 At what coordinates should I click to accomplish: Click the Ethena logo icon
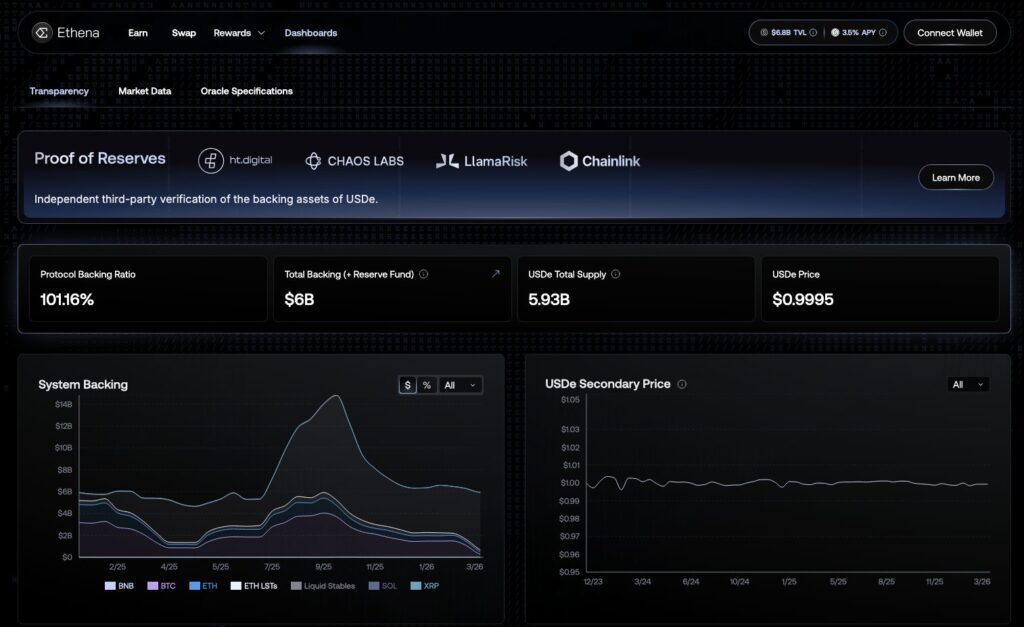coord(42,33)
